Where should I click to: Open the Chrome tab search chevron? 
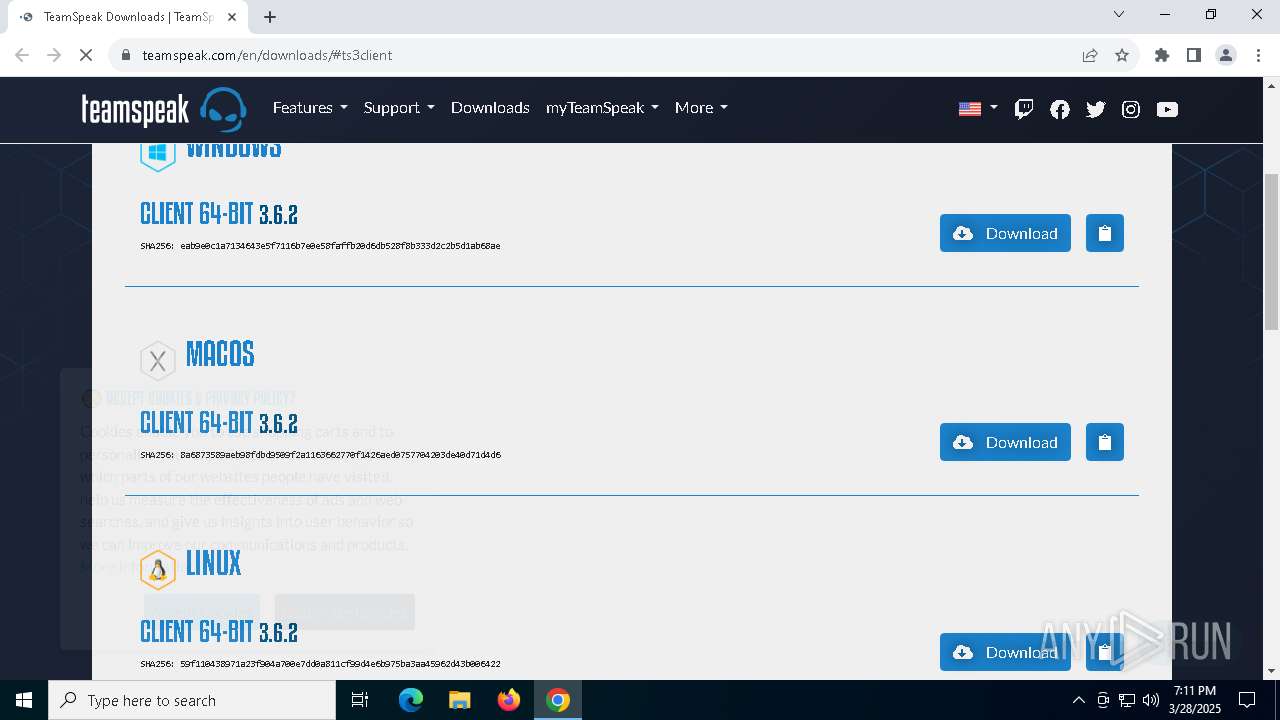point(1119,14)
